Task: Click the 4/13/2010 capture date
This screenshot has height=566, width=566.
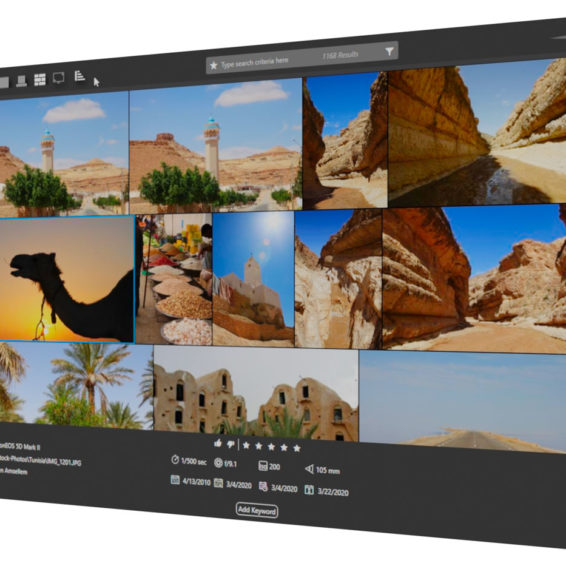Action: [196, 482]
